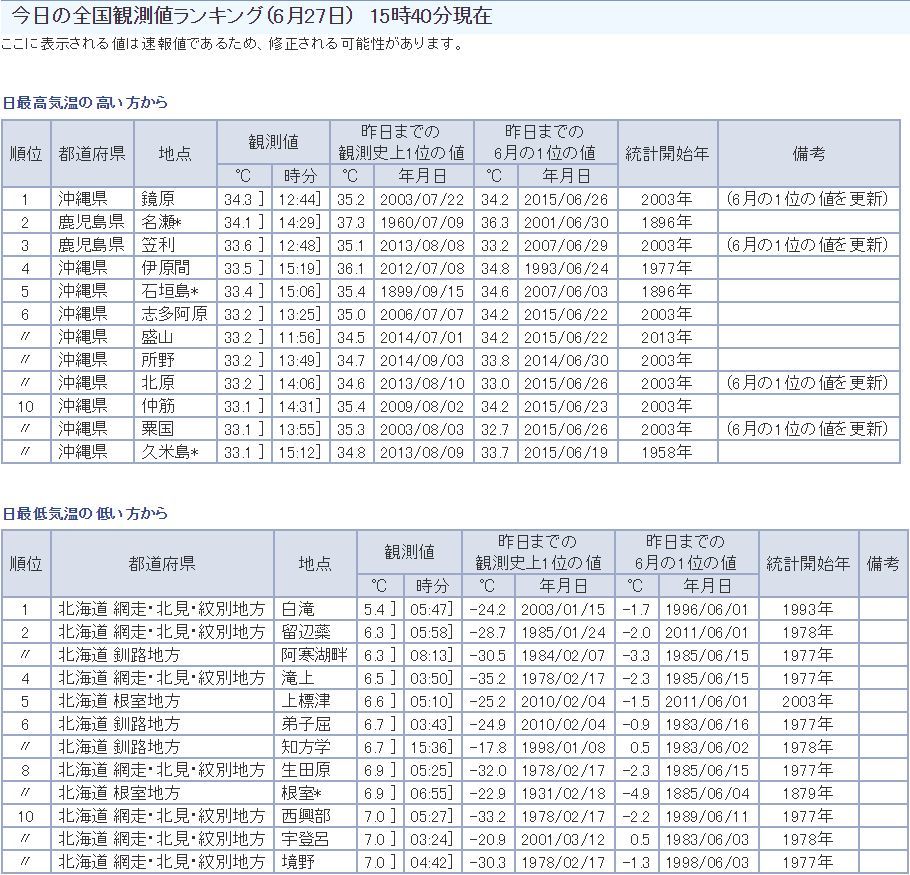Select the 白滝 location in the low temperature table
Screen dimensions: 910x875
(299, 609)
